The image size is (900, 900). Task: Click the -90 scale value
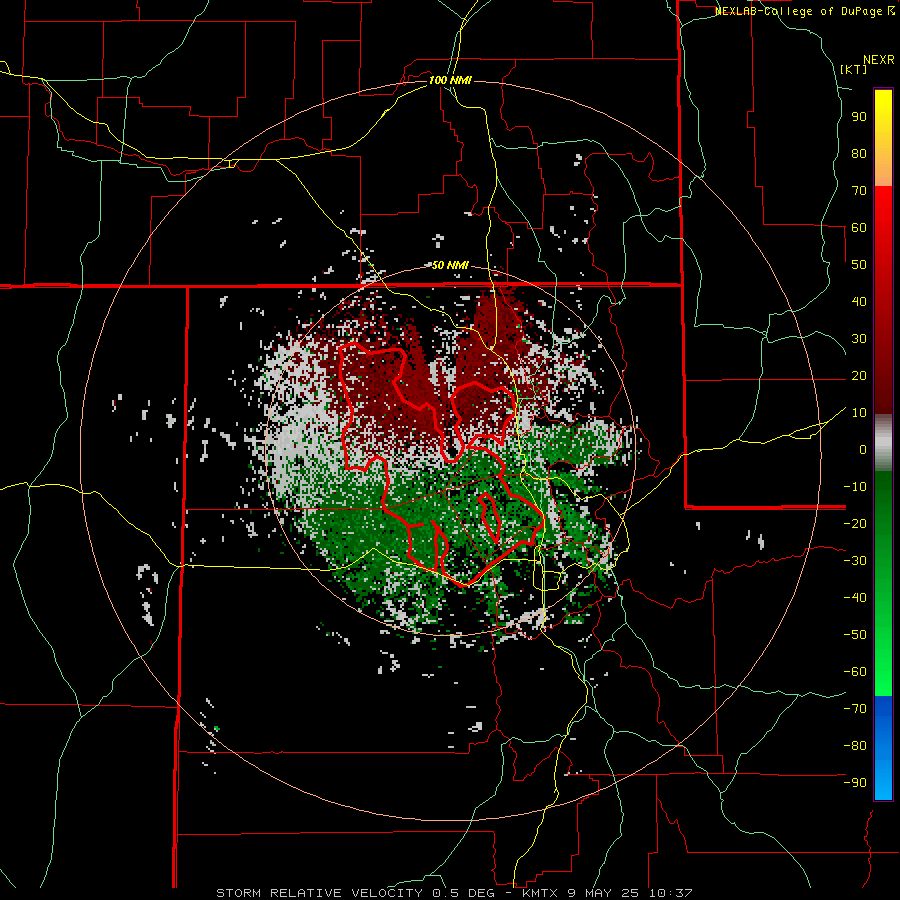tap(855, 783)
